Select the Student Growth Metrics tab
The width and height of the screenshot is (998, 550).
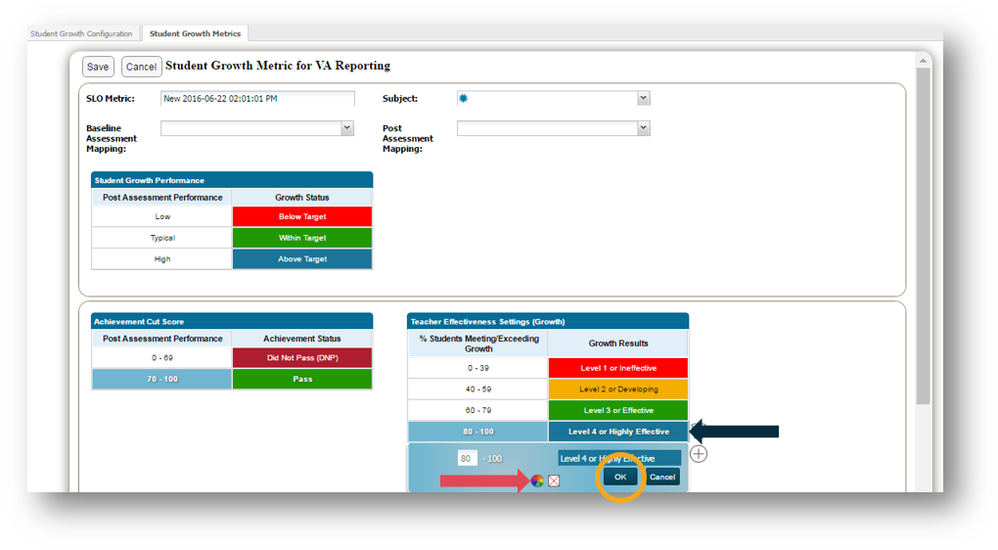(195, 34)
